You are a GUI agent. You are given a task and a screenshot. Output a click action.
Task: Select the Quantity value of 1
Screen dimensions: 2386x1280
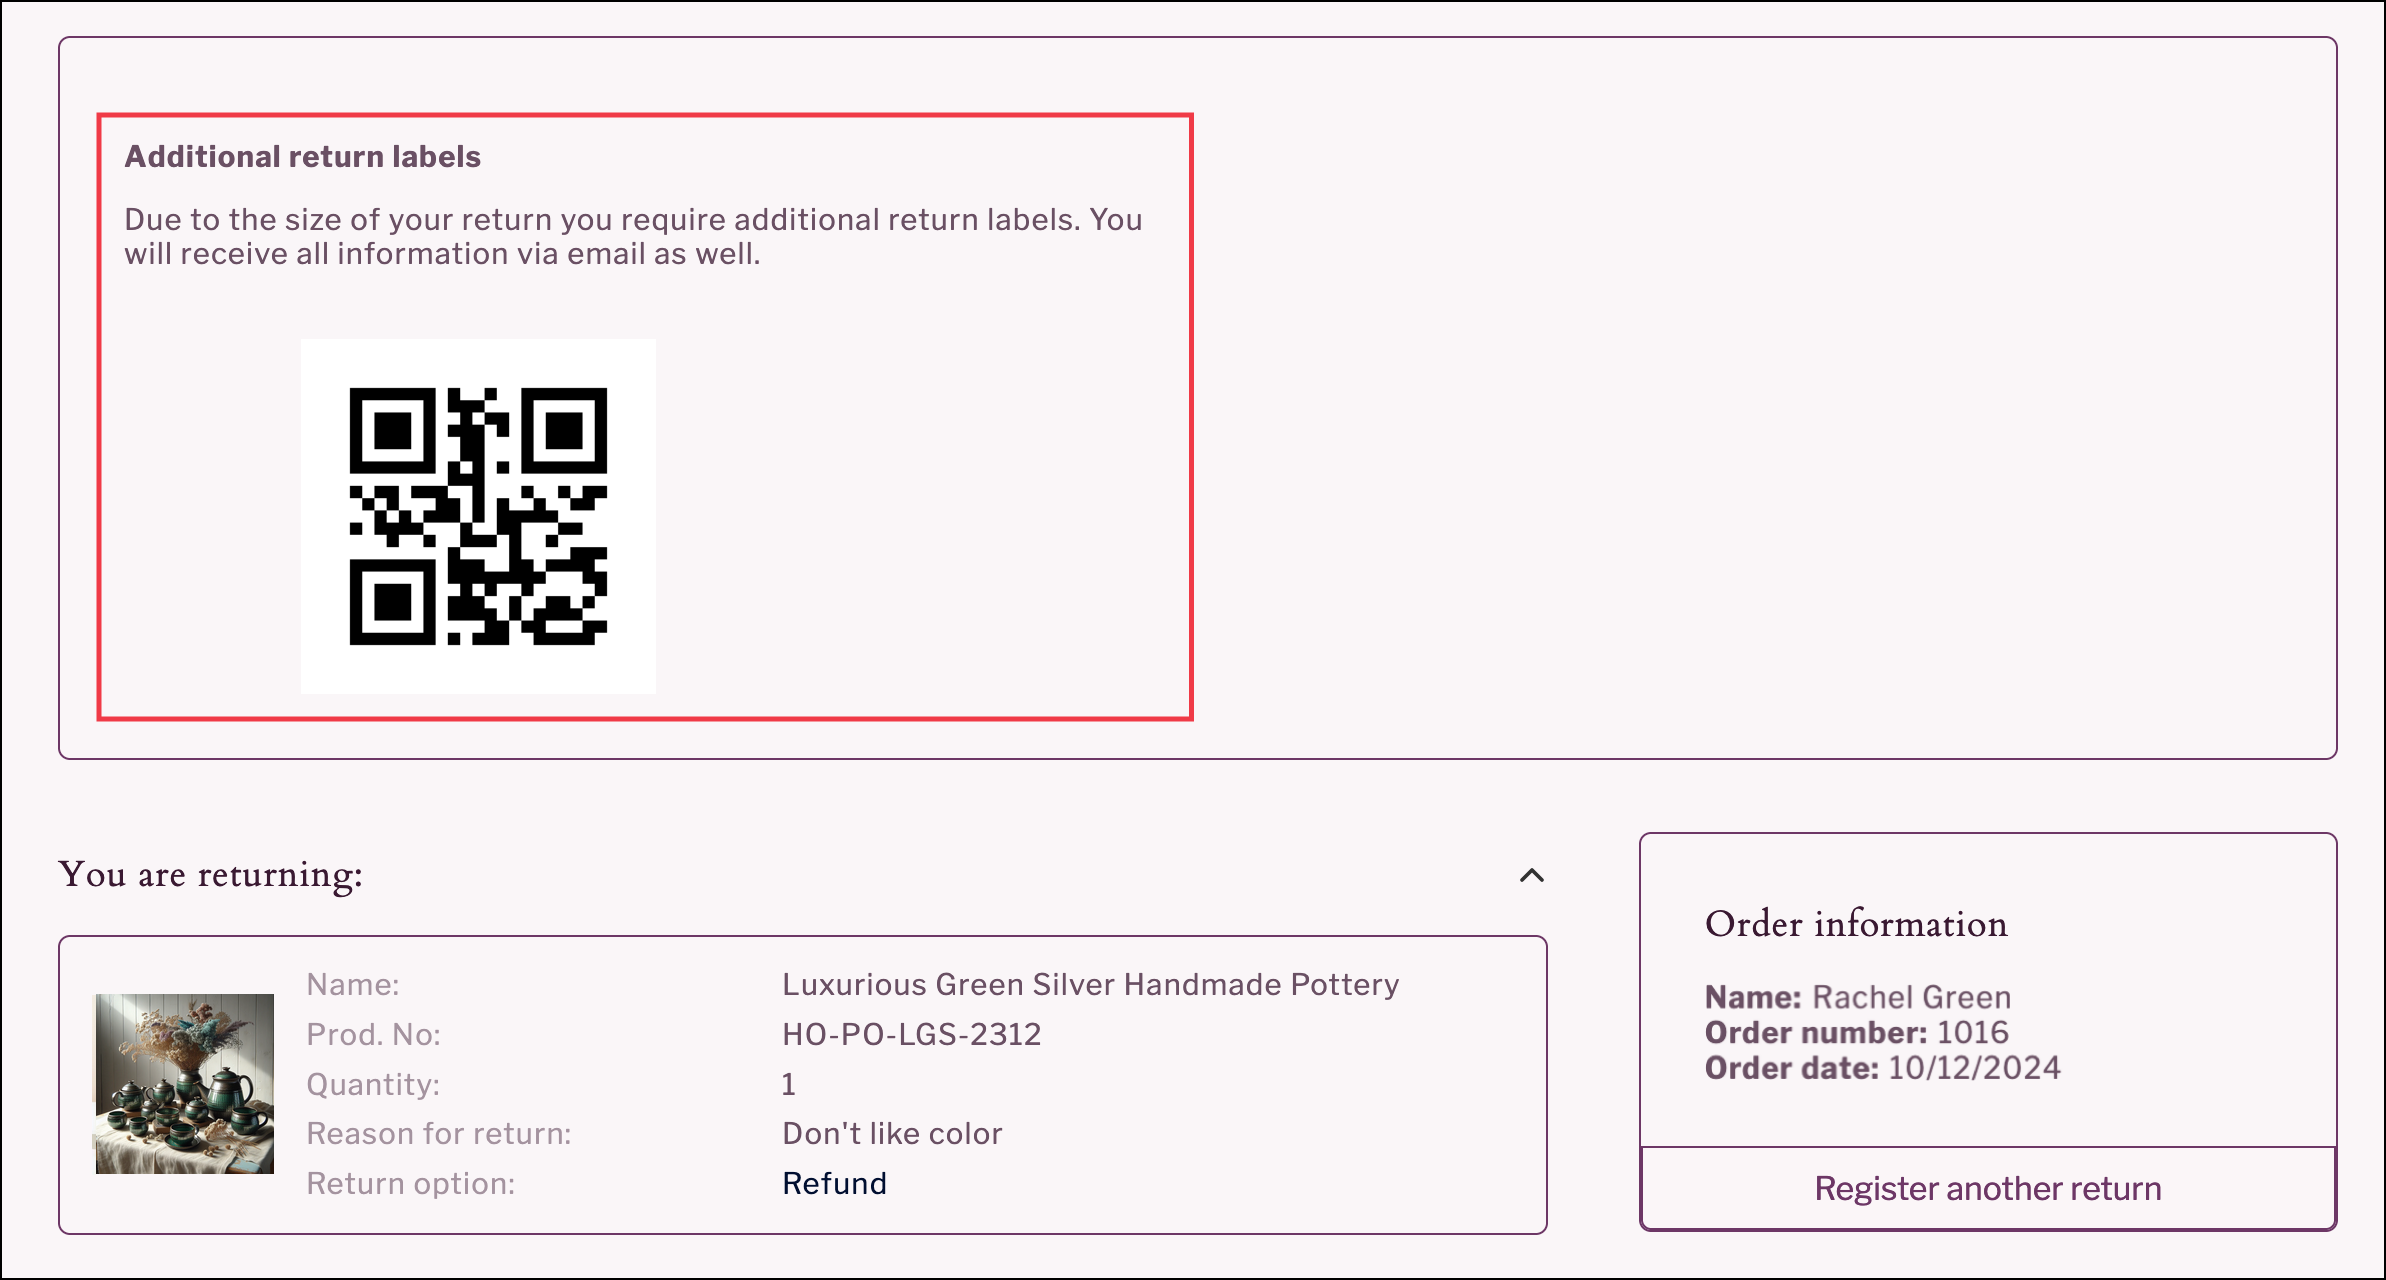coord(789,1083)
